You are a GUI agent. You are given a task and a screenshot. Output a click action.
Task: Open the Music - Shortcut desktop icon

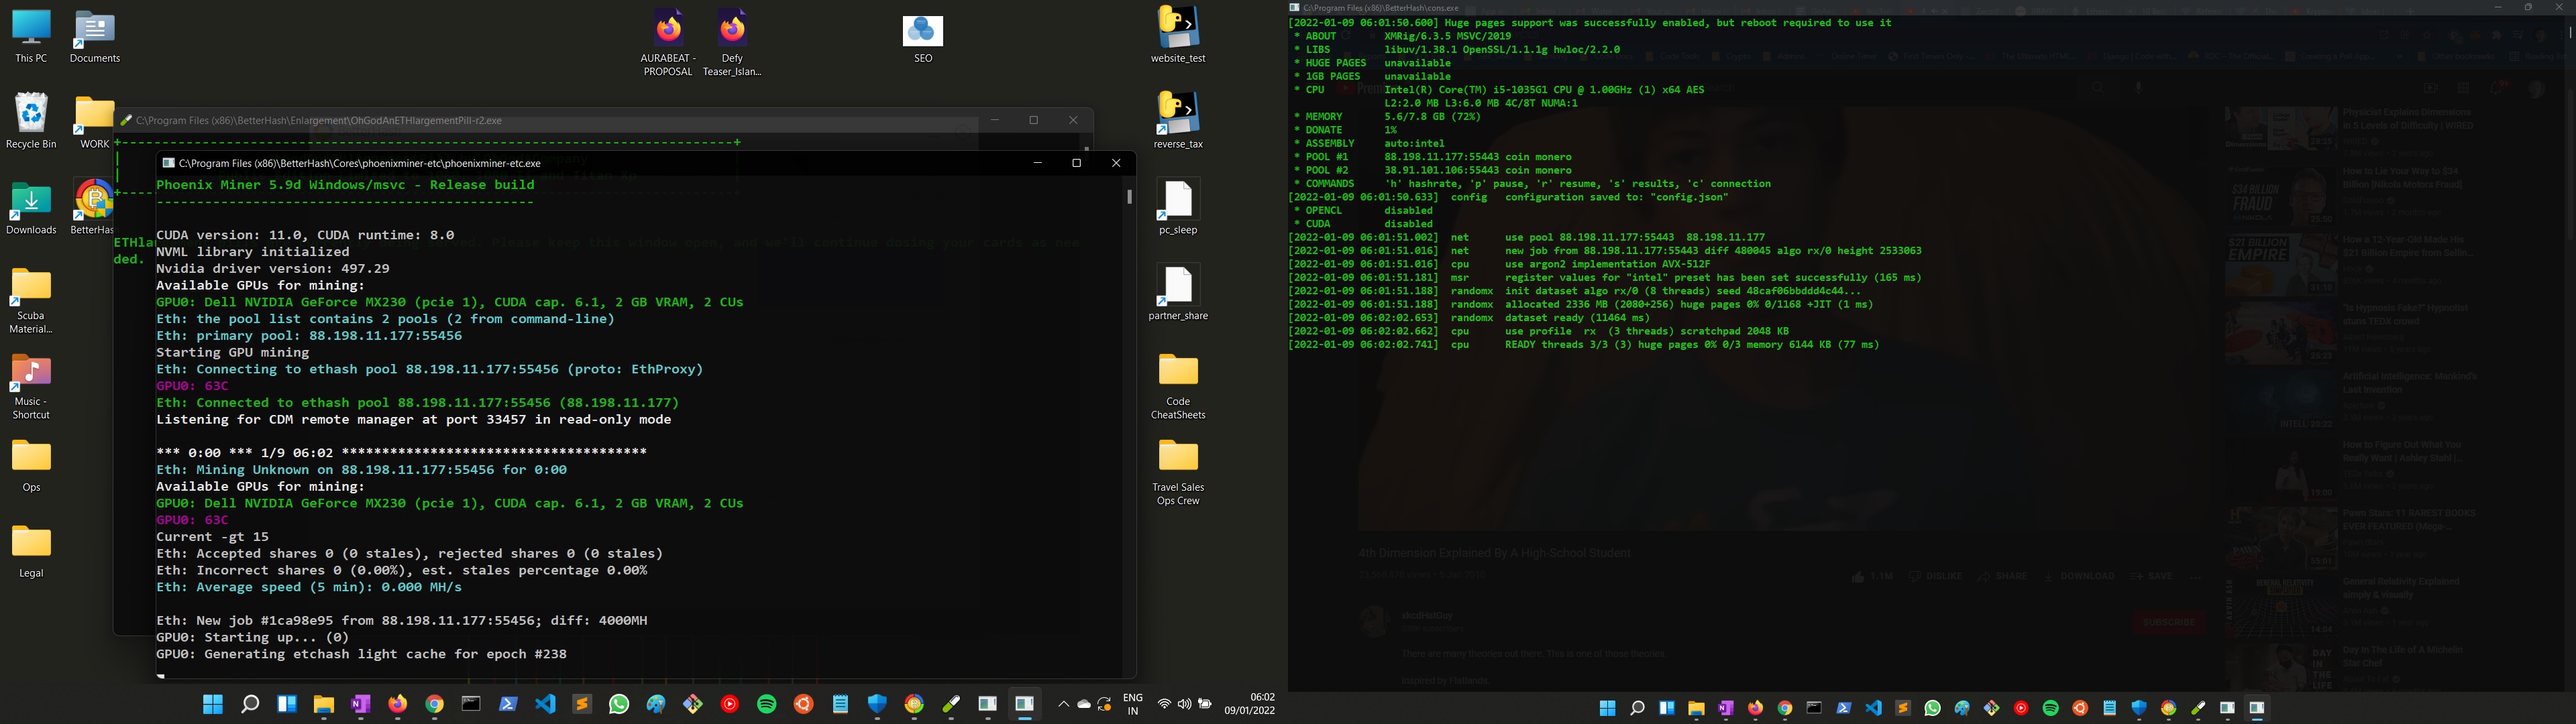pyautogui.click(x=31, y=387)
